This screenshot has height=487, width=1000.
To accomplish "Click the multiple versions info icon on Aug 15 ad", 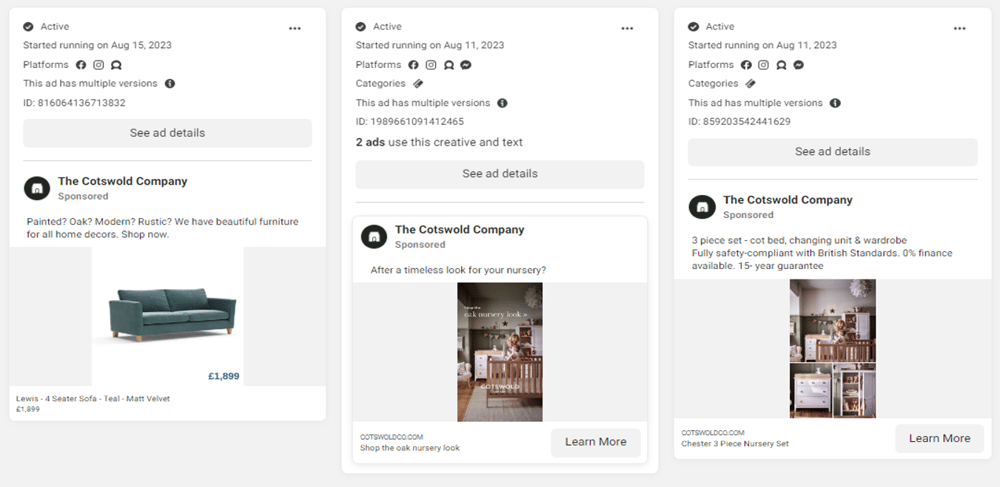I will pyautogui.click(x=170, y=84).
